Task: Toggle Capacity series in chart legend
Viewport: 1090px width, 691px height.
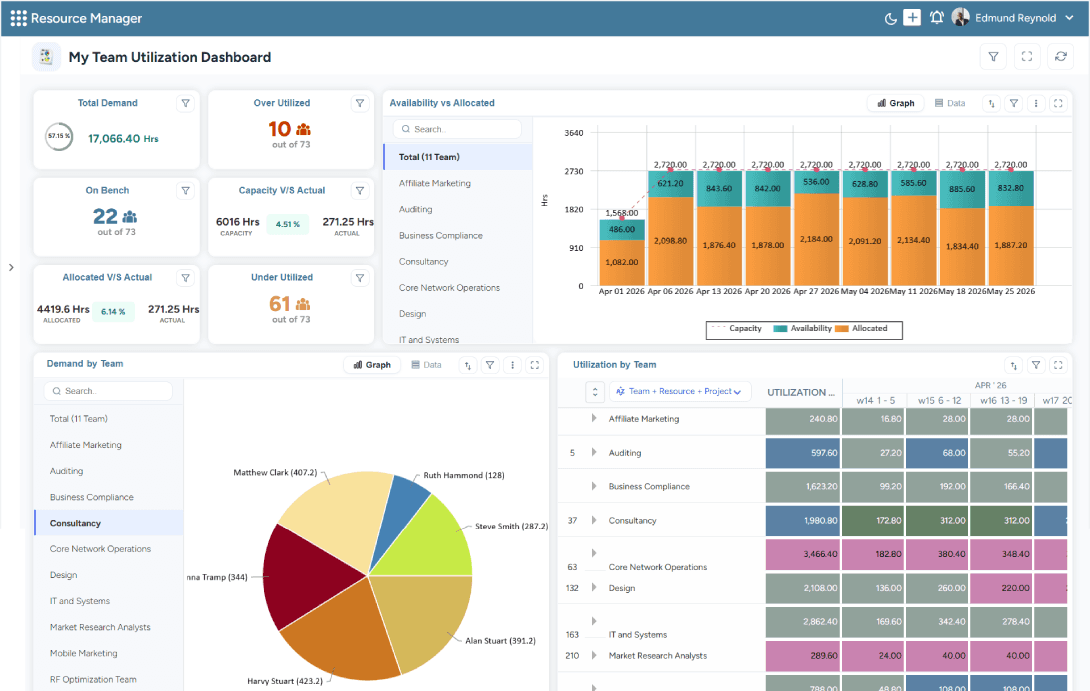Action: coord(737,328)
